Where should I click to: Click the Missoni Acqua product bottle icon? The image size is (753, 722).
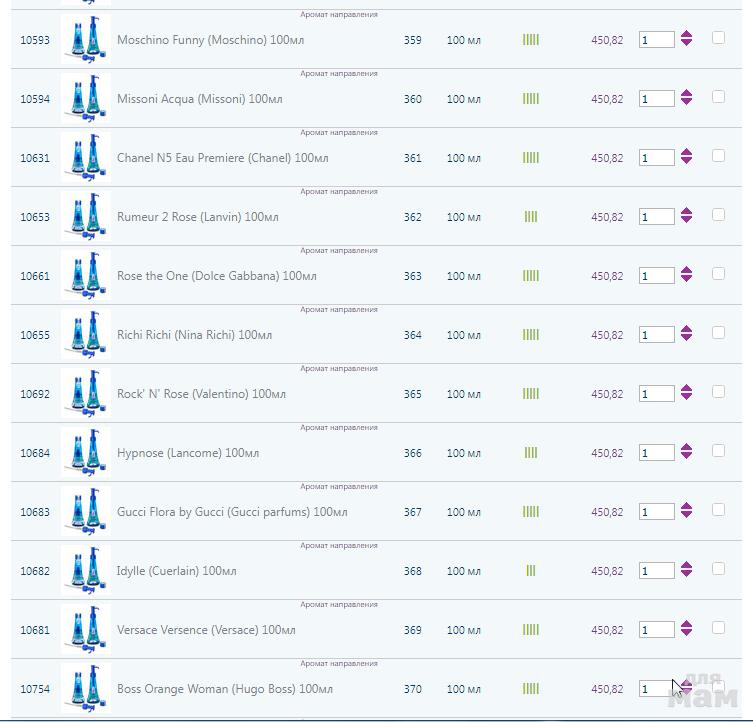click(x=84, y=99)
